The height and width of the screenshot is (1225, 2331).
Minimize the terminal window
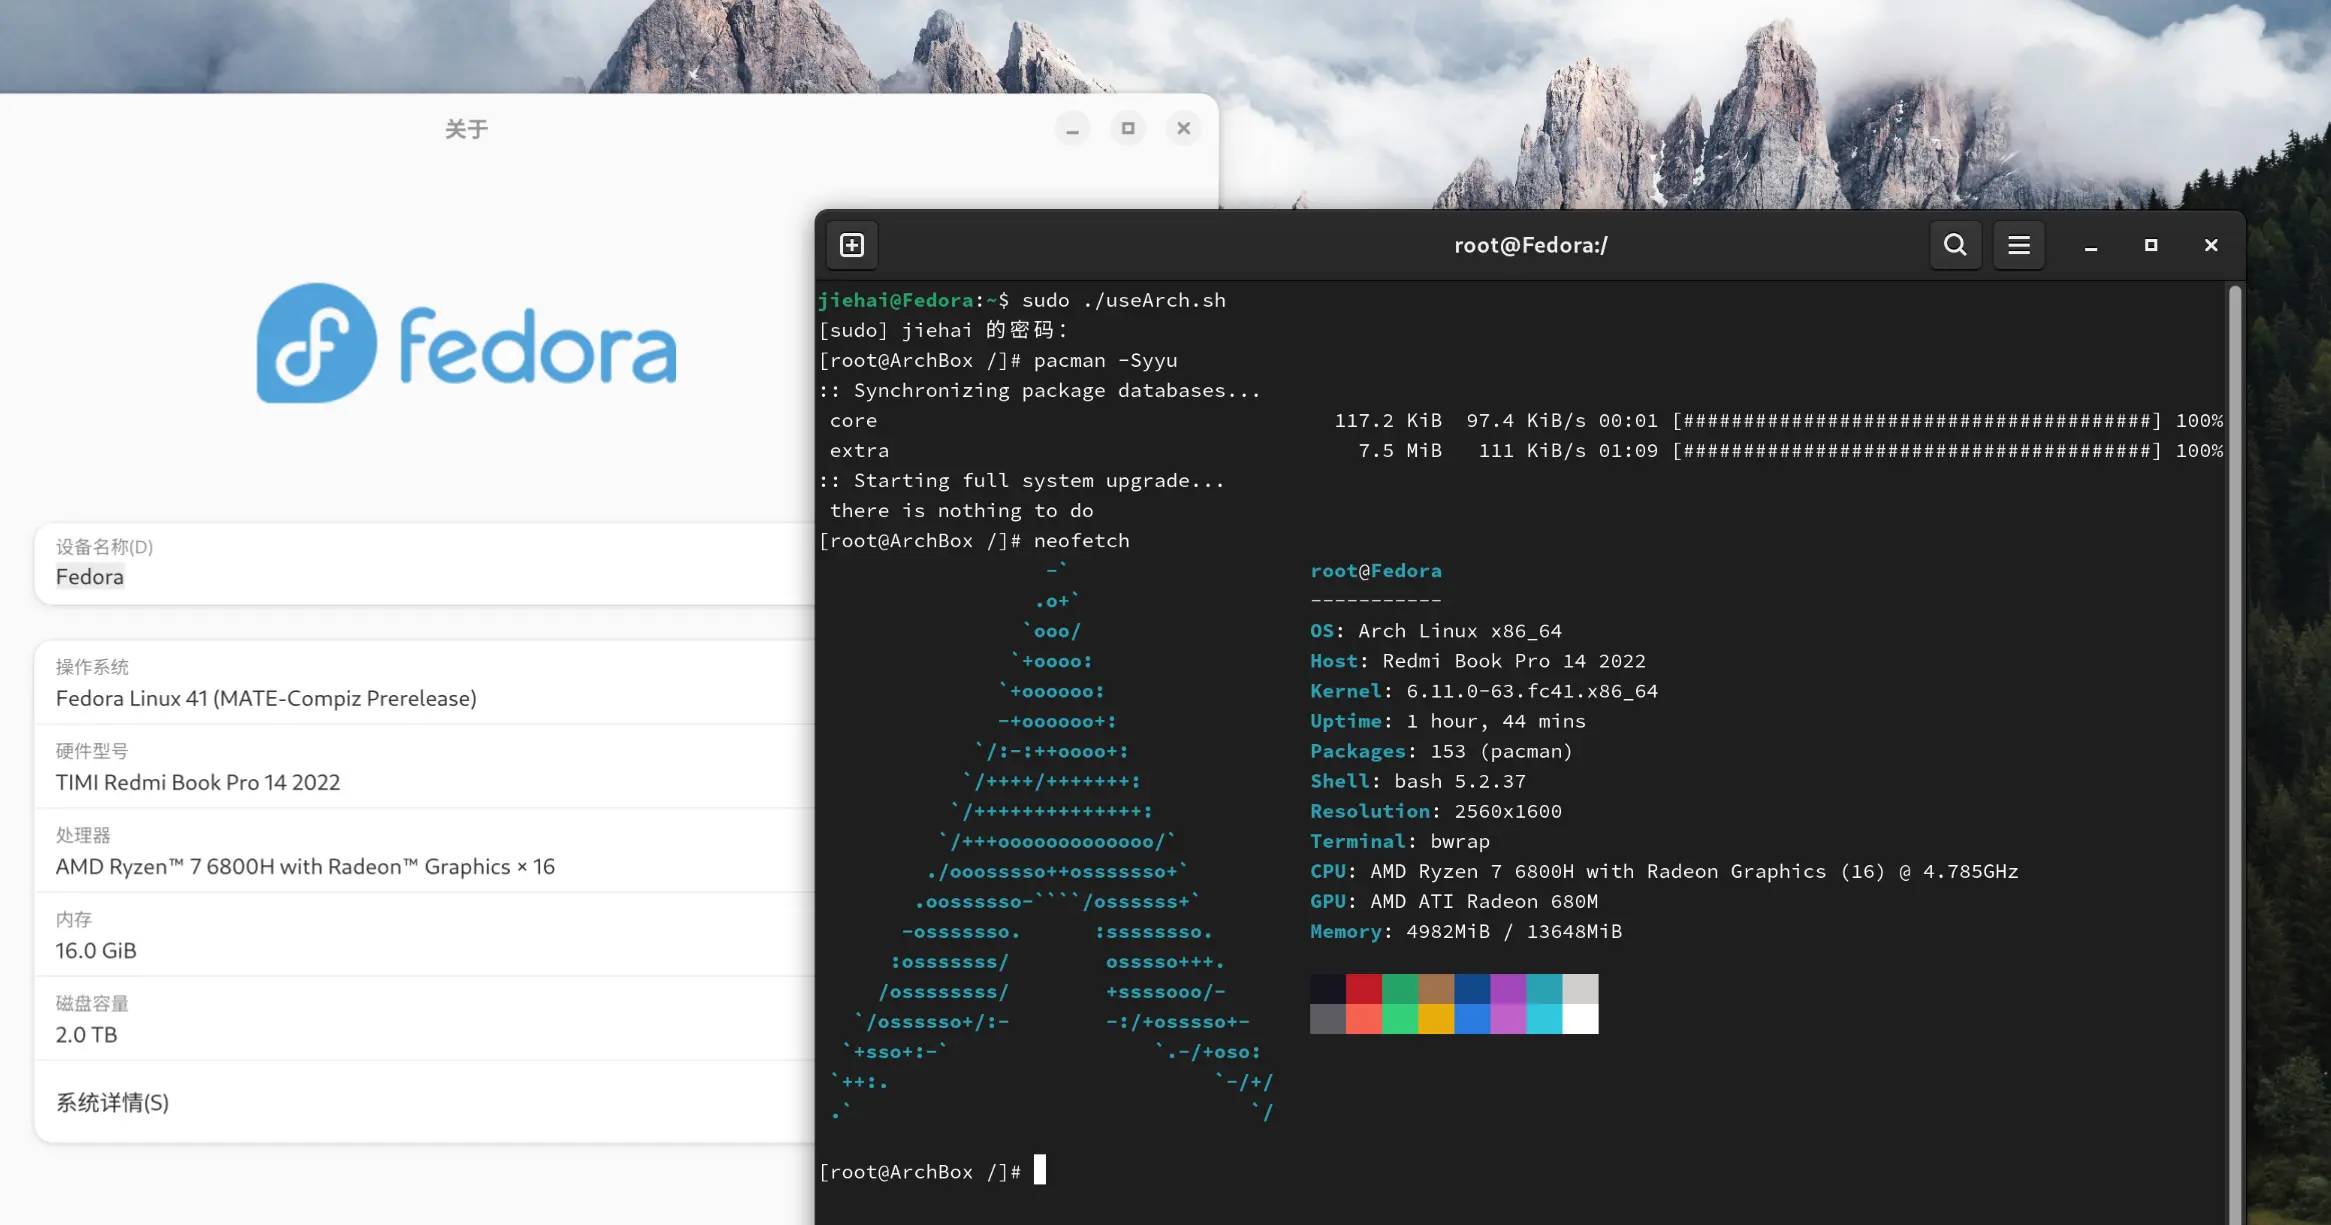(2091, 246)
